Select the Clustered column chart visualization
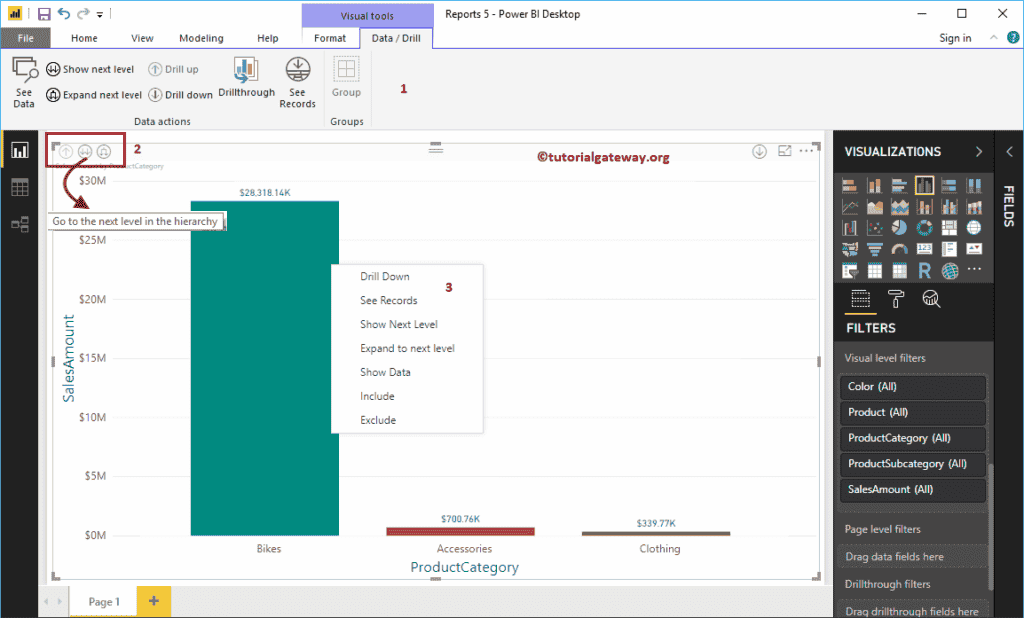The image size is (1024, 618). [924, 186]
